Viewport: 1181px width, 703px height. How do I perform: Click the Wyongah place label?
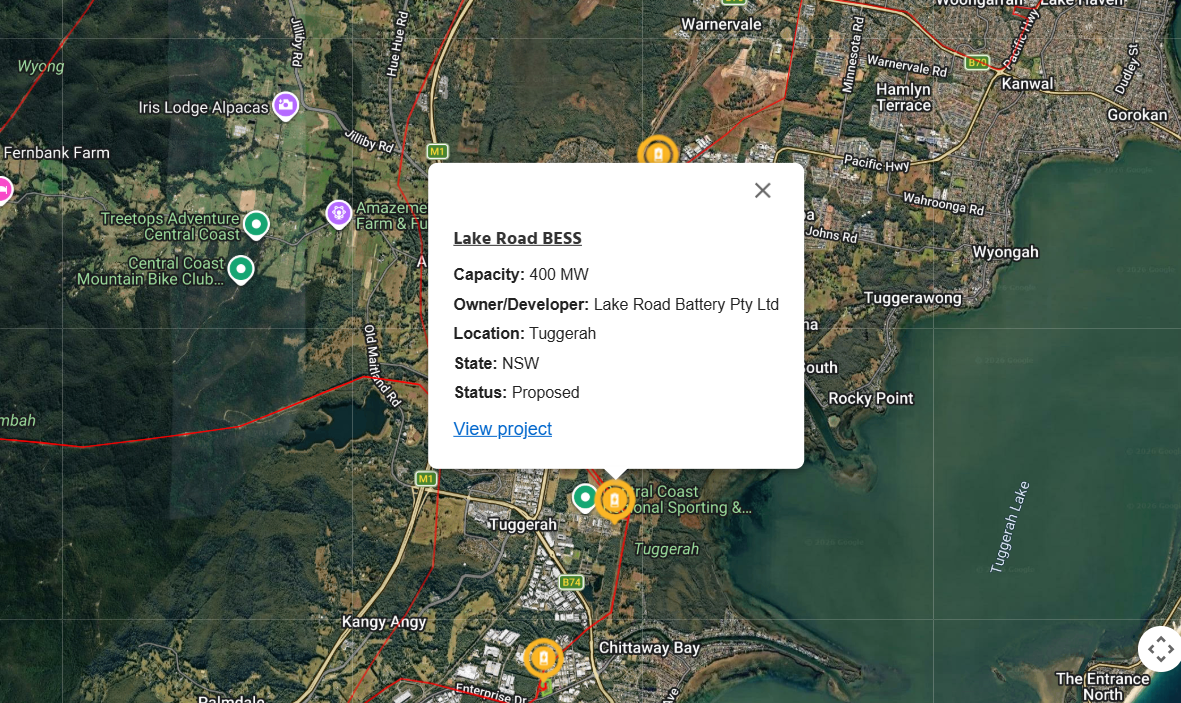[x=1005, y=252]
